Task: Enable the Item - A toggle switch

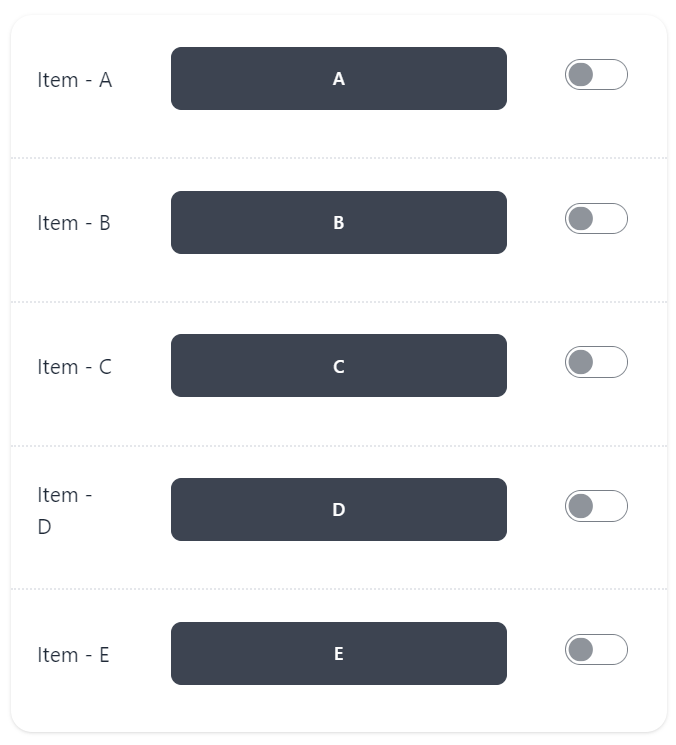Action: pyautogui.click(x=596, y=75)
